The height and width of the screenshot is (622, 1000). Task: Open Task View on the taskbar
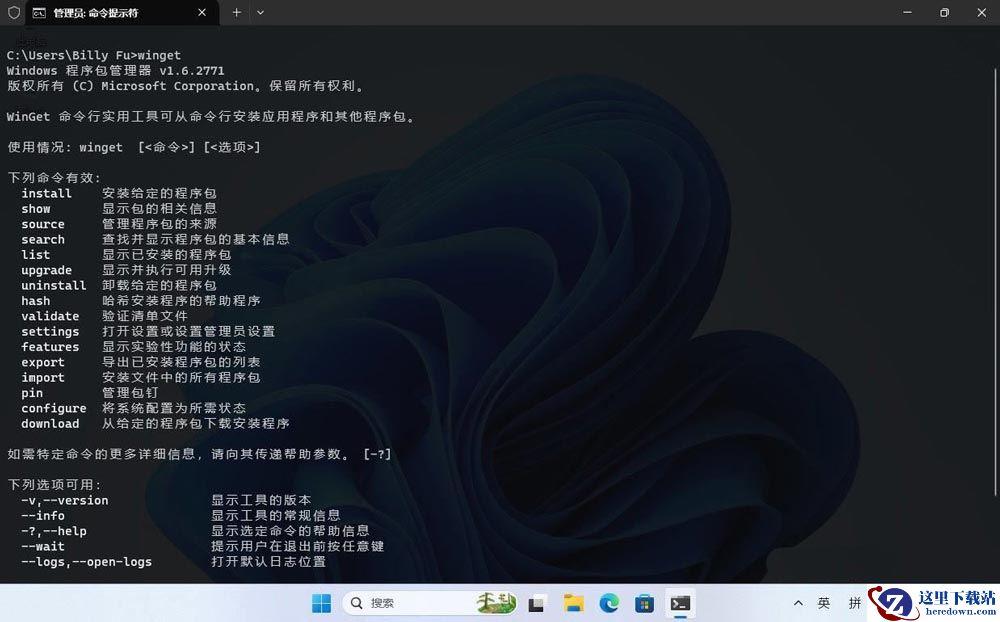537,603
